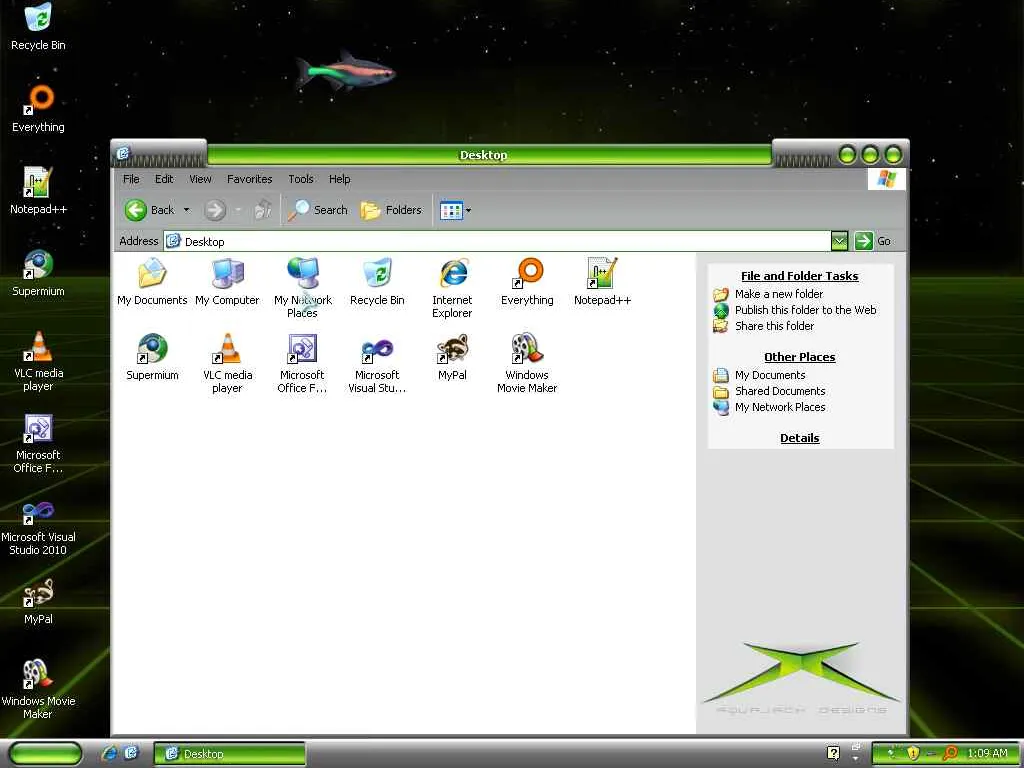
Task: Open the View menu
Action: pyautogui.click(x=200, y=179)
